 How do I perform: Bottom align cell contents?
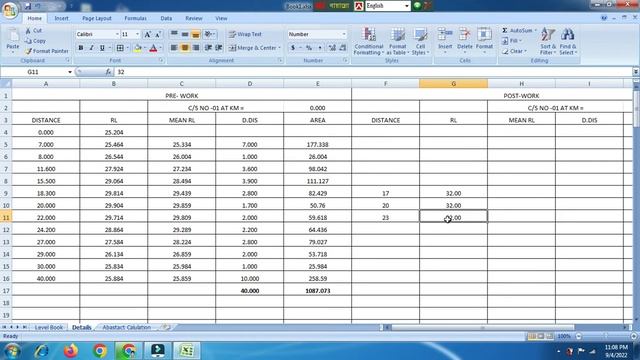coord(196,34)
